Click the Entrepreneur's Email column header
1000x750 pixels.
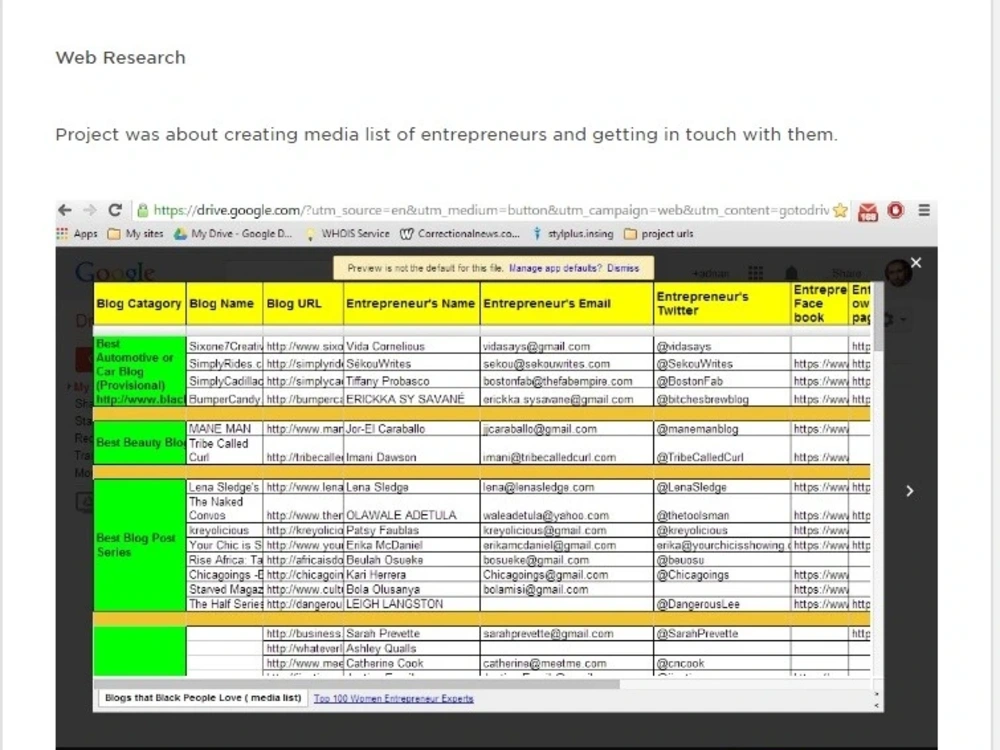click(567, 304)
